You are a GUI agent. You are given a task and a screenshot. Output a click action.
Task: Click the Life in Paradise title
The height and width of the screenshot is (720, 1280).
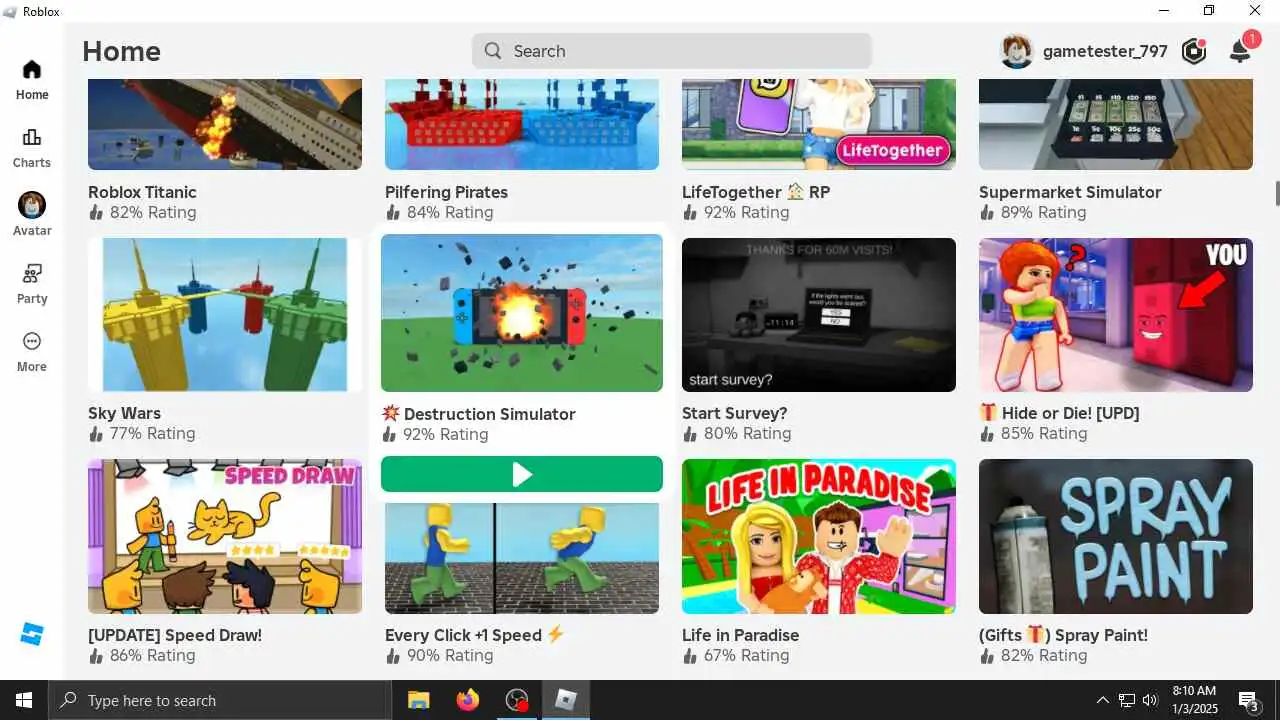pyautogui.click(x=740, y=635)
